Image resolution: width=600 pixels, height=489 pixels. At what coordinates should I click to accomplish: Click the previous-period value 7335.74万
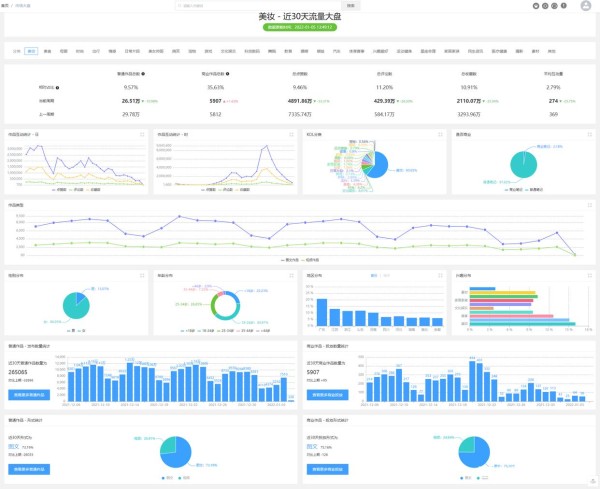click(300, 114)
